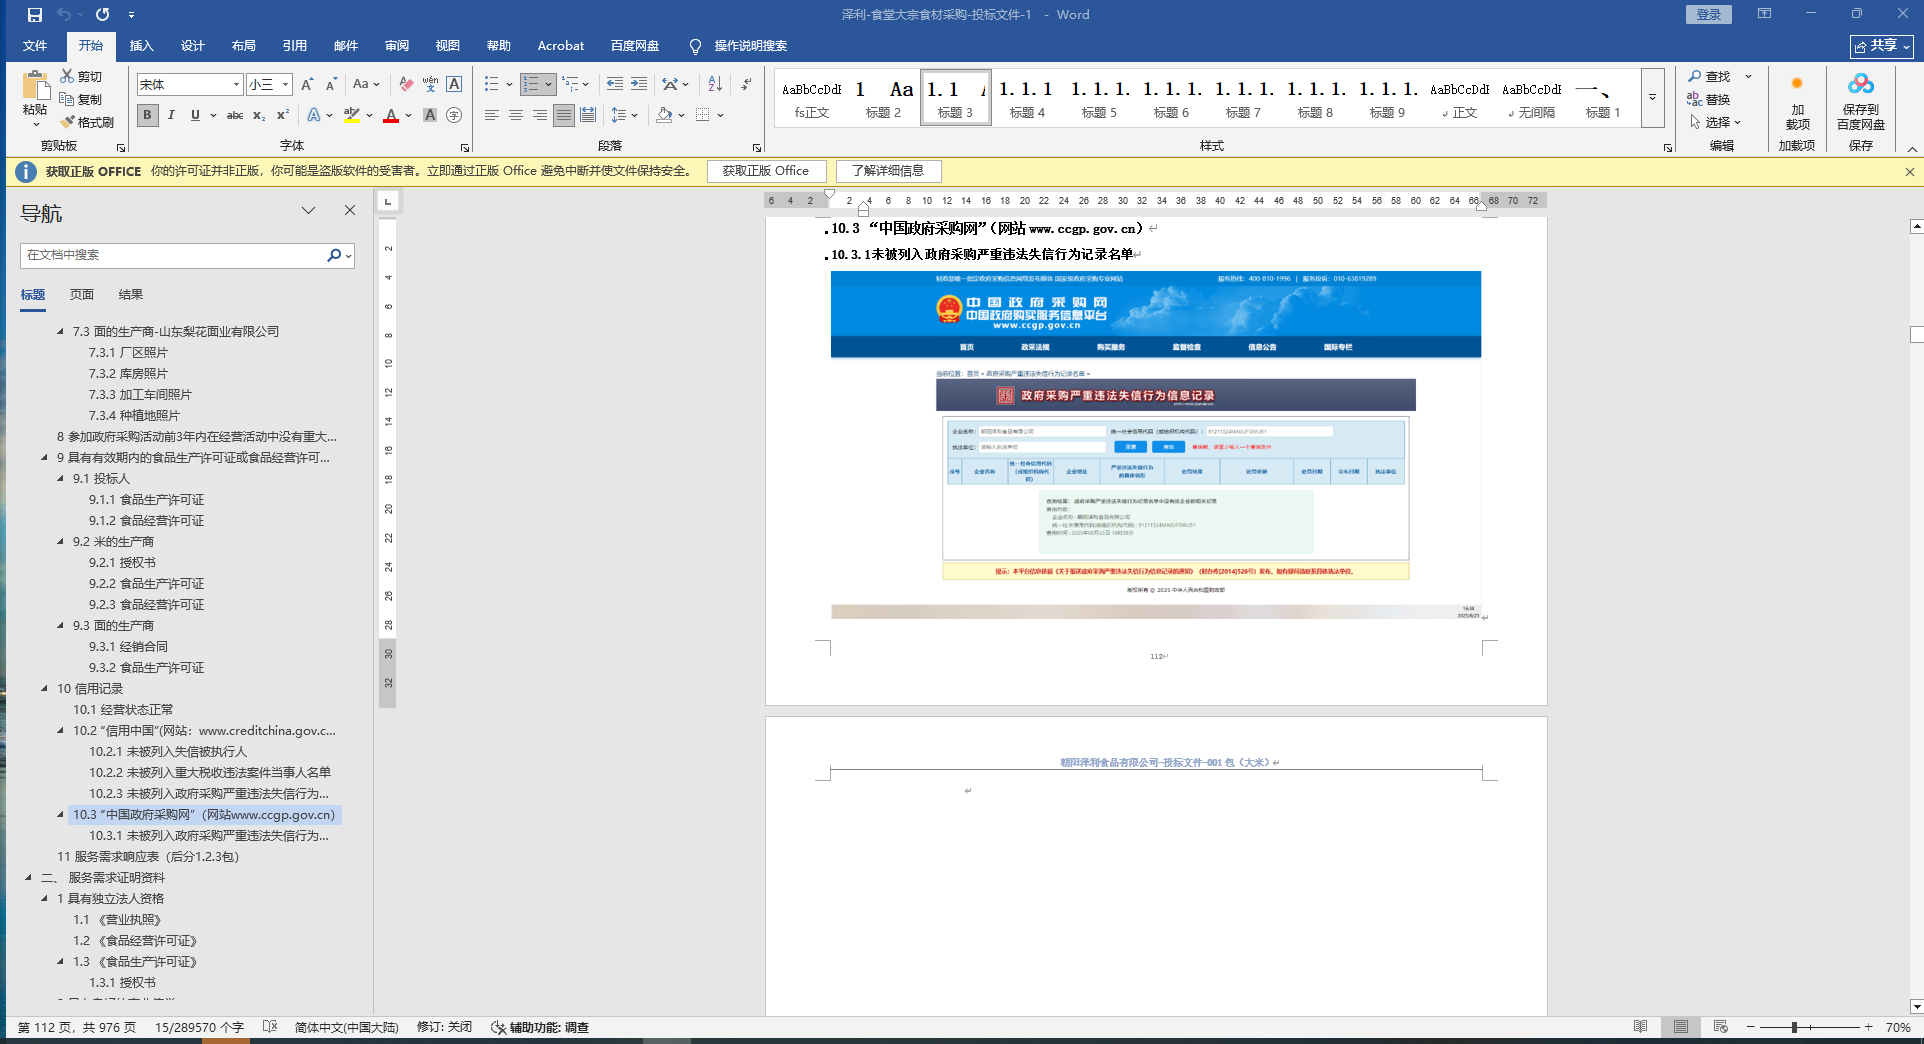Click the '在文档中搜索' navigation search field
The image size is (1924, 1044).
point(172,255)
